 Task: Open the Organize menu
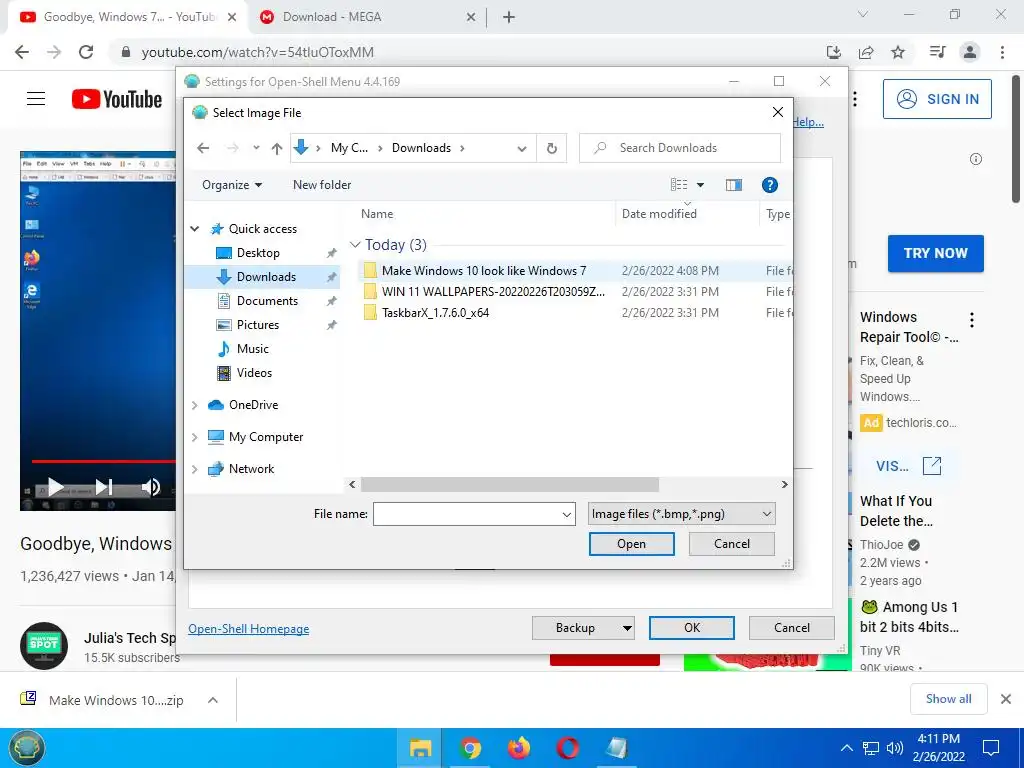232,185
